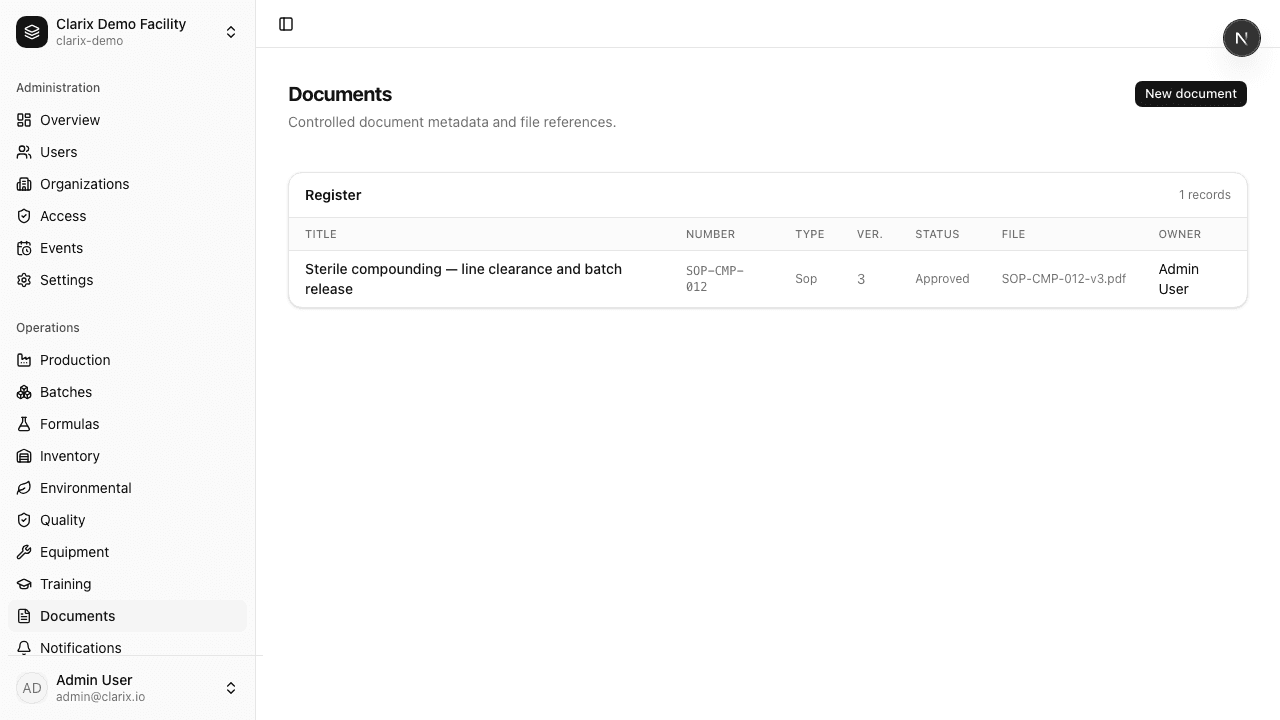Click the Equipment wrench icon
Screen dimensions: 1280x720
[x=24, y=552]
